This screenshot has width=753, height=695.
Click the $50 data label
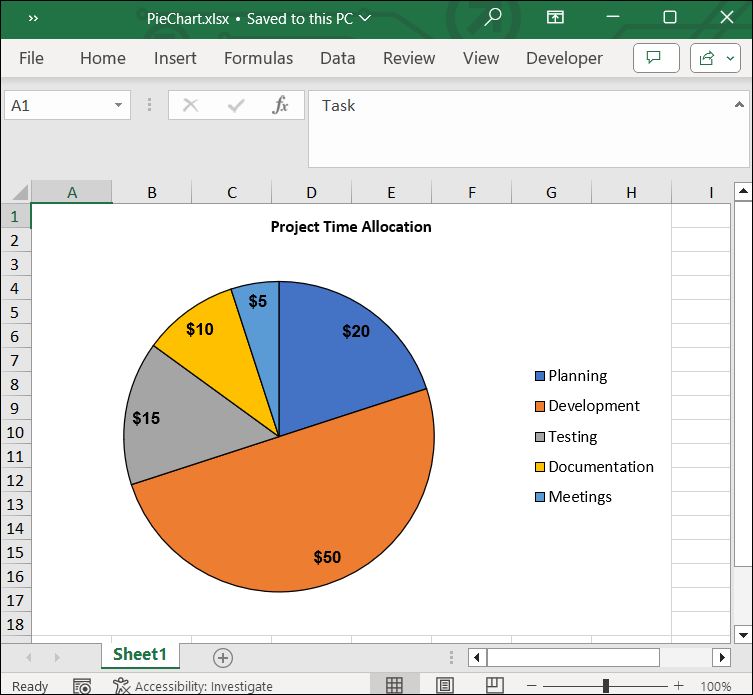[x=327, y=557]
